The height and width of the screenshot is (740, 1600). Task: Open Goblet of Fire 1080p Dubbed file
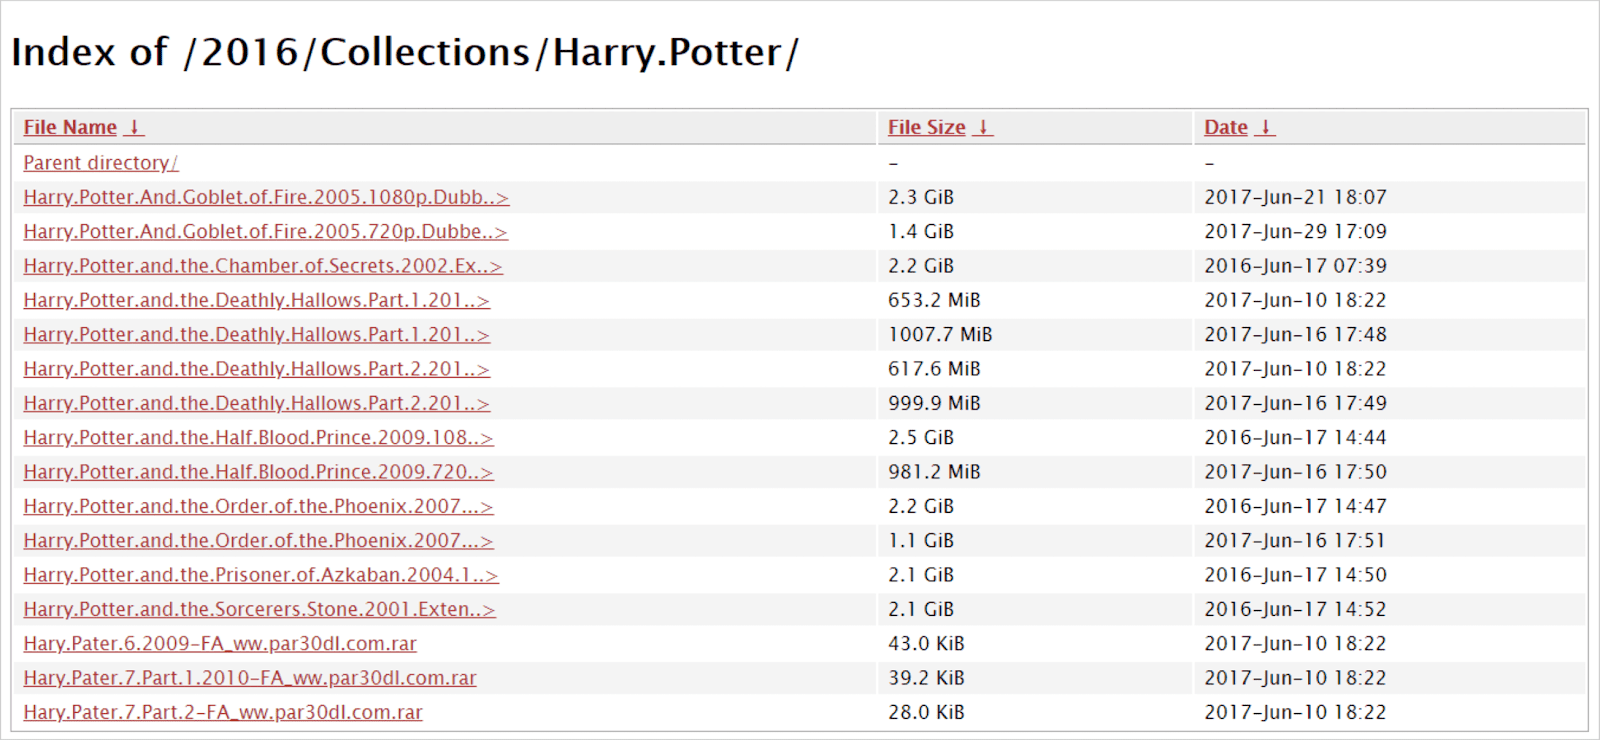(x=266, y=197)
